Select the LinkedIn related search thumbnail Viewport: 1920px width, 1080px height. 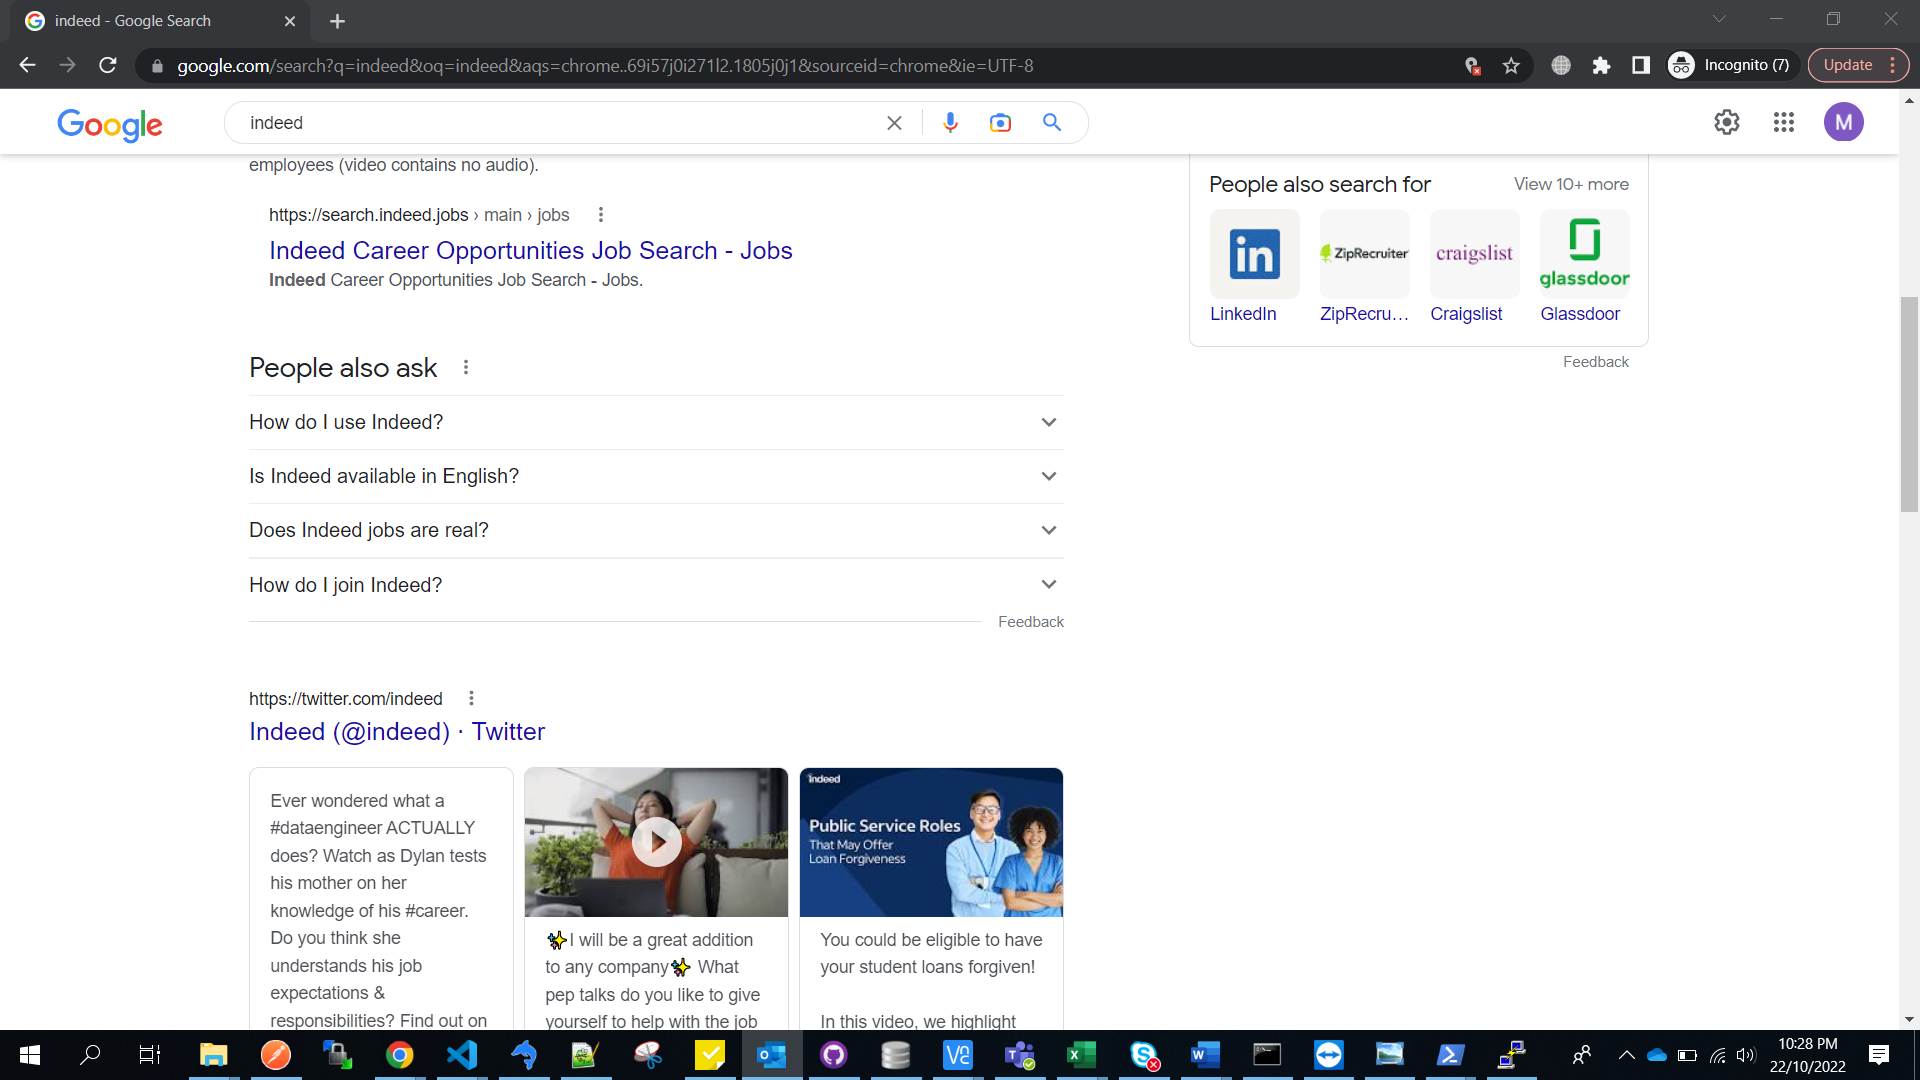[x=1254, y=254]
